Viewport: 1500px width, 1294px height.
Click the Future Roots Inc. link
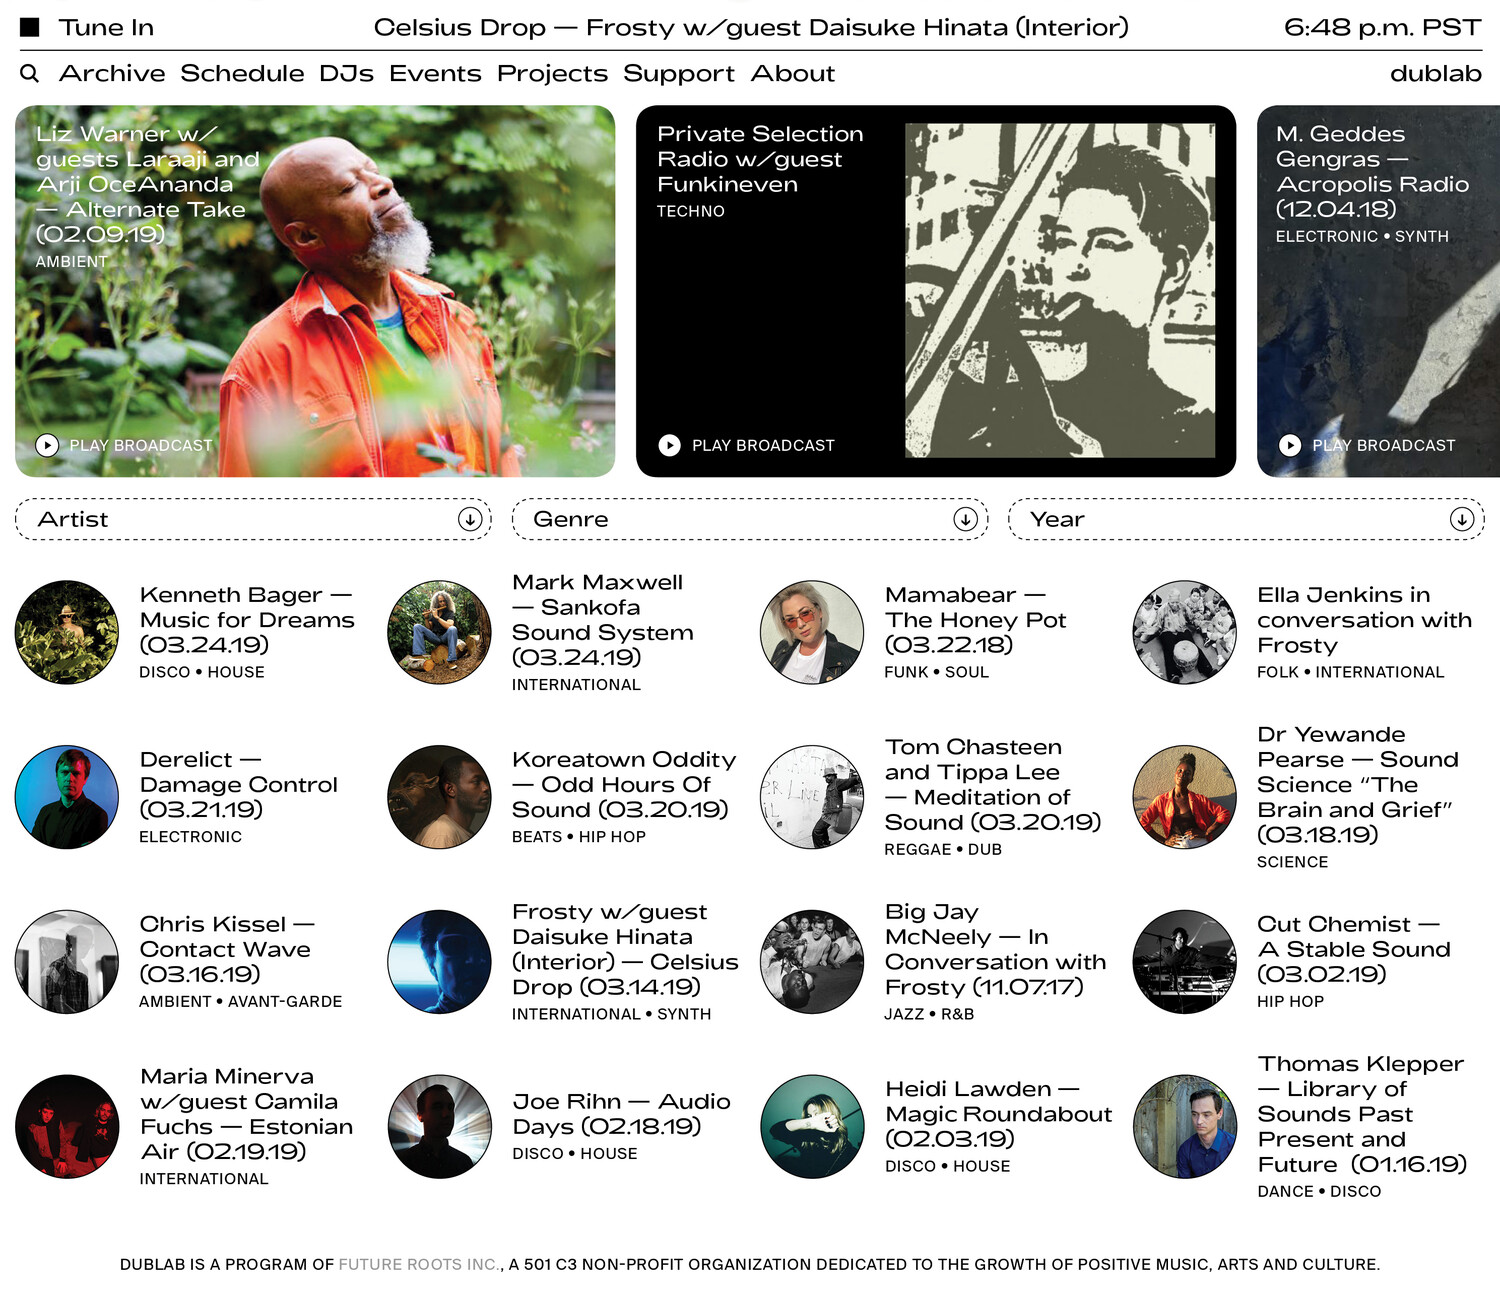(418, 1264)
